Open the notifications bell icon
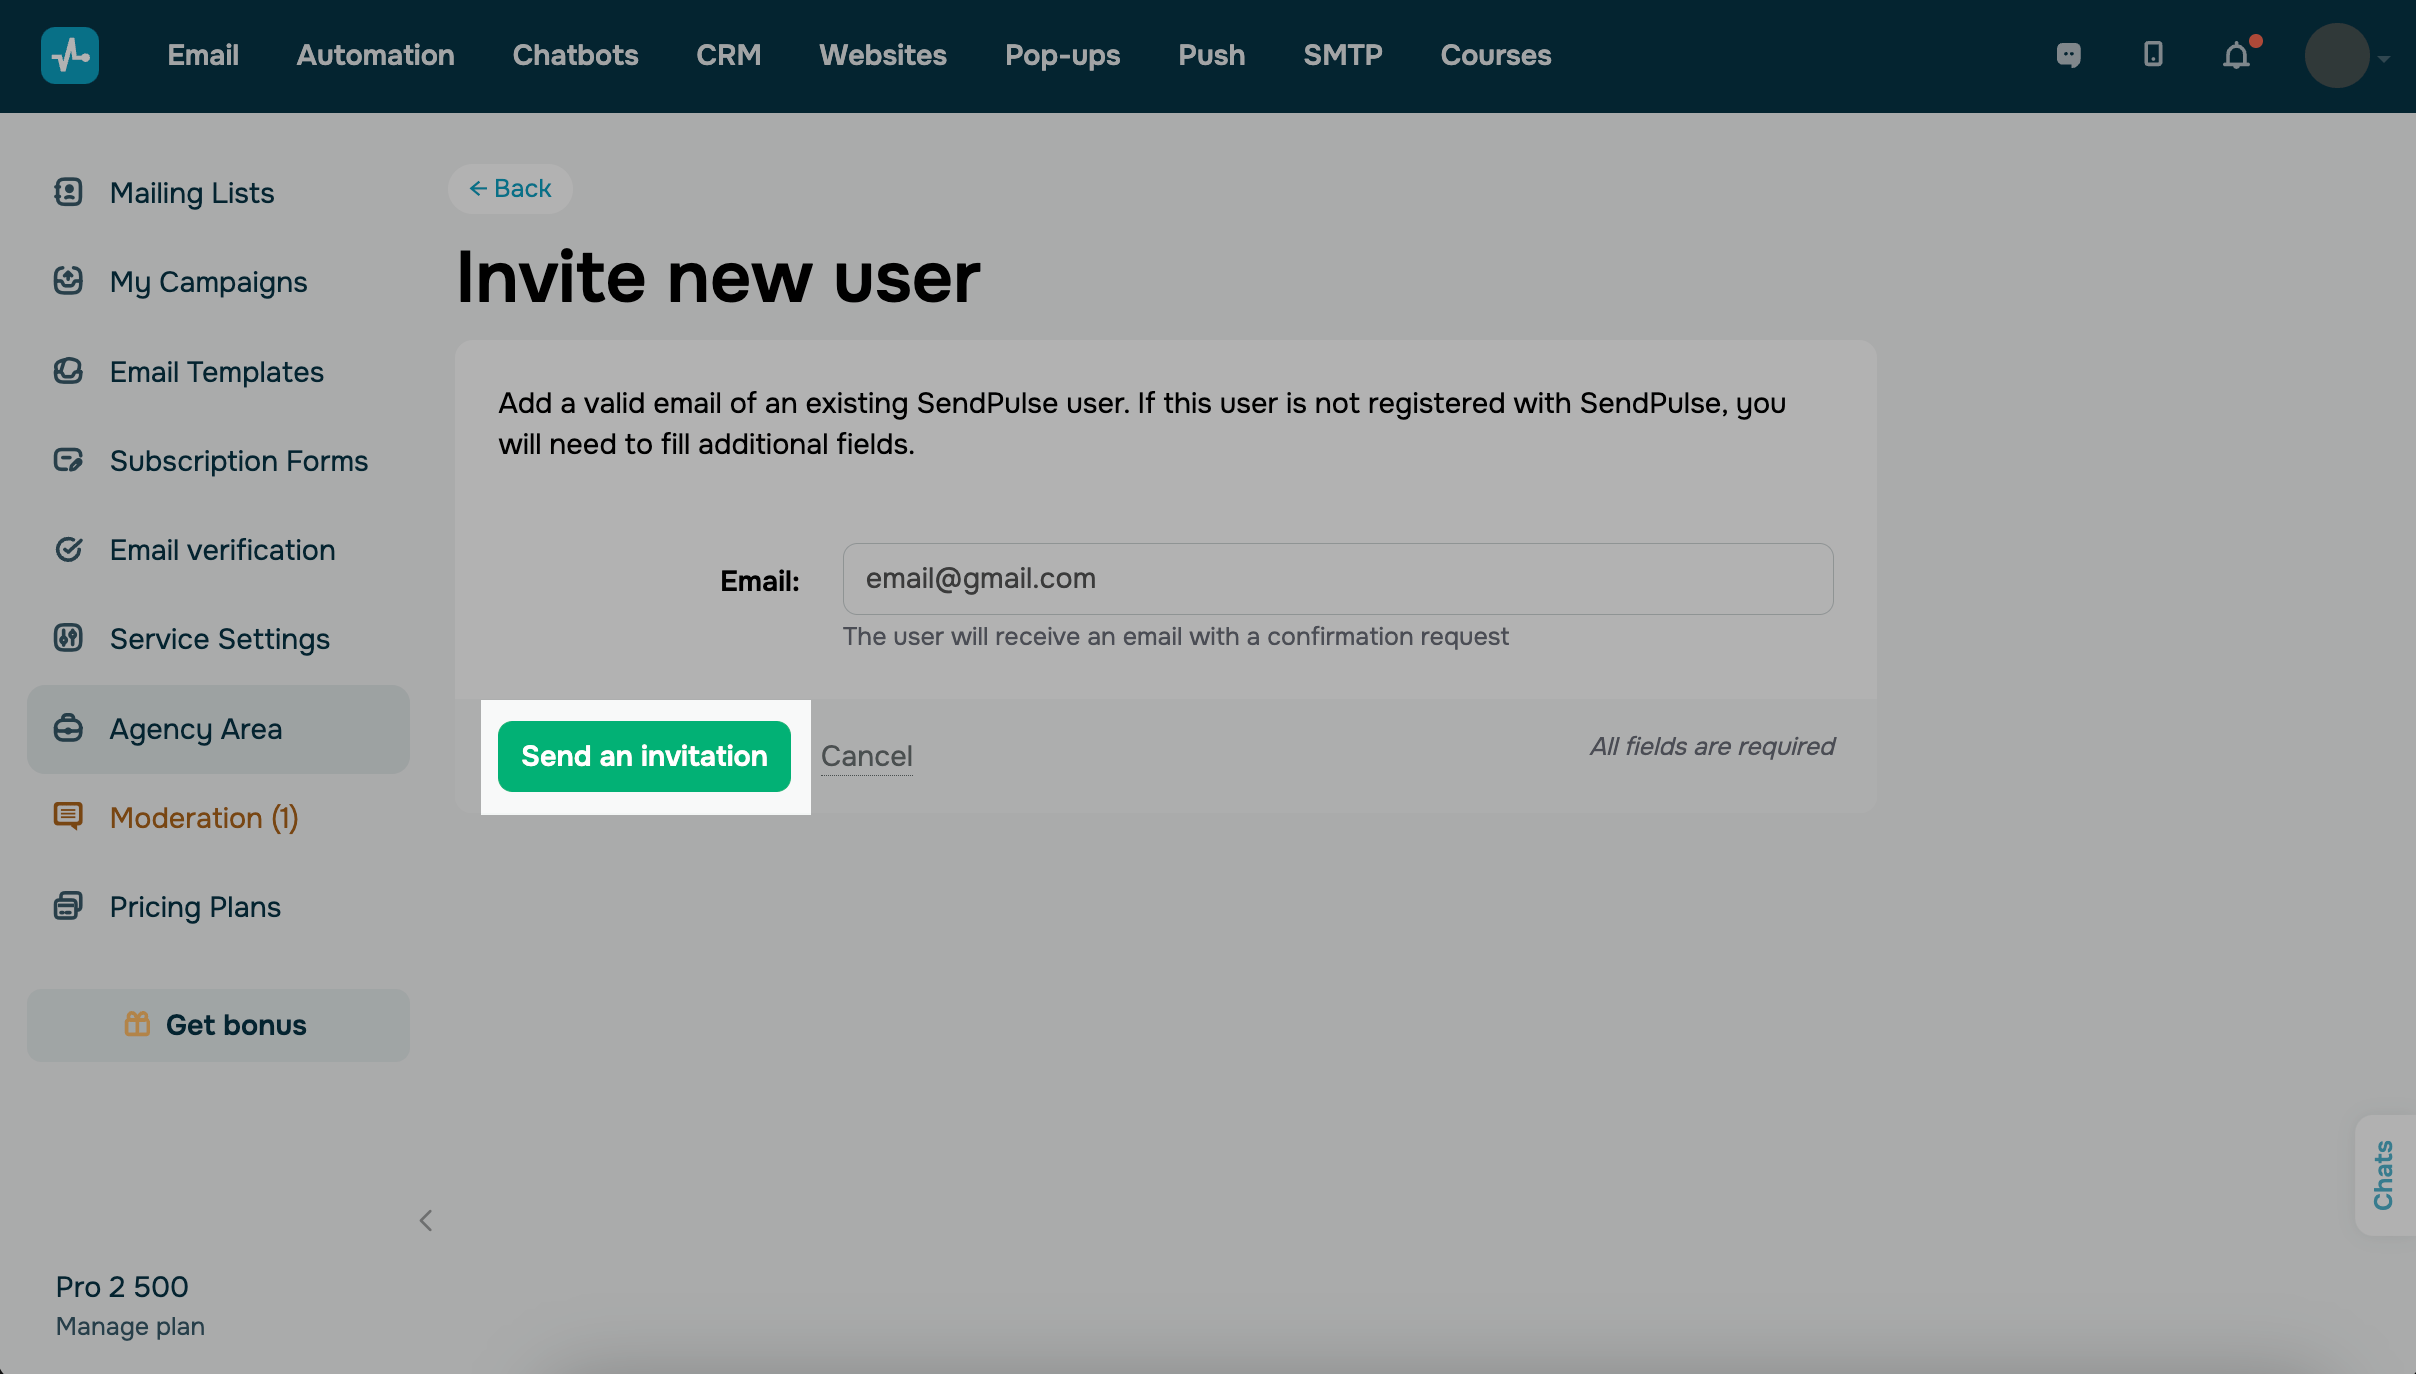This screenshot has width=2416, height=1374. [2236, 55]
